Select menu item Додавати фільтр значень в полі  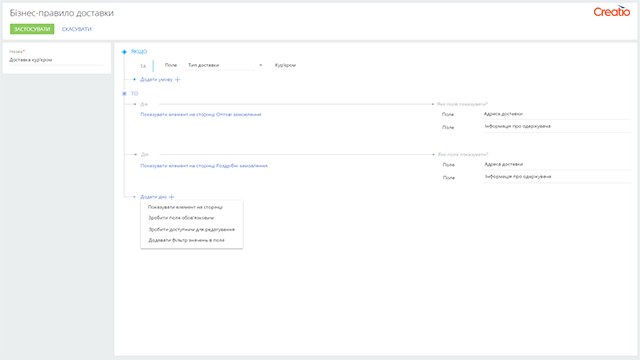(187, 240)
